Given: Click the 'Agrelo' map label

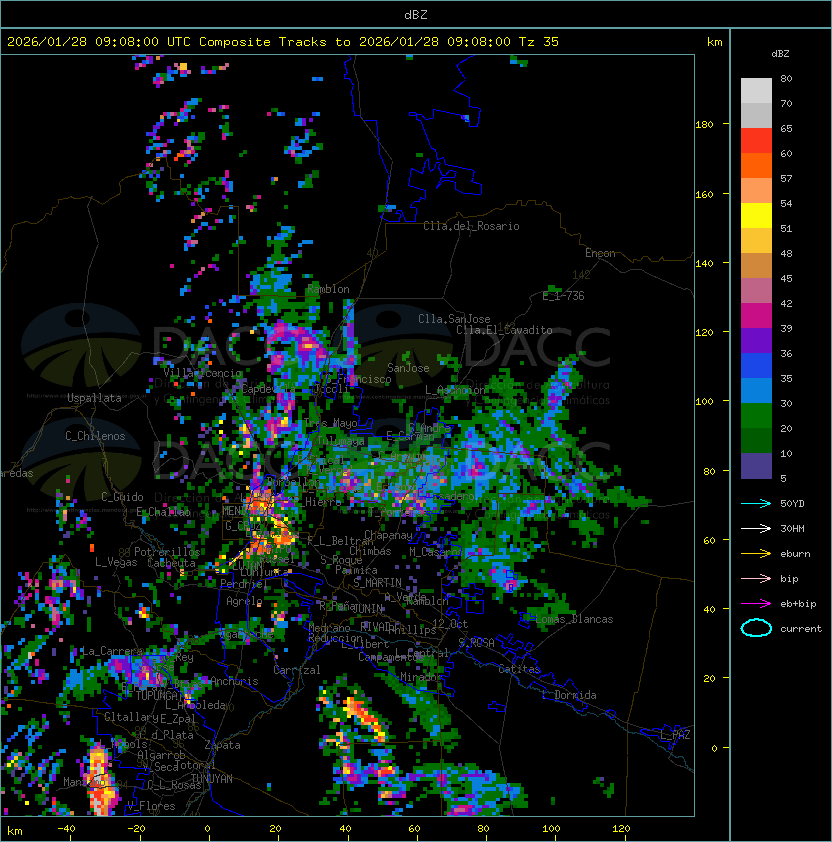Looking at the screenshot, I should 244,601.
